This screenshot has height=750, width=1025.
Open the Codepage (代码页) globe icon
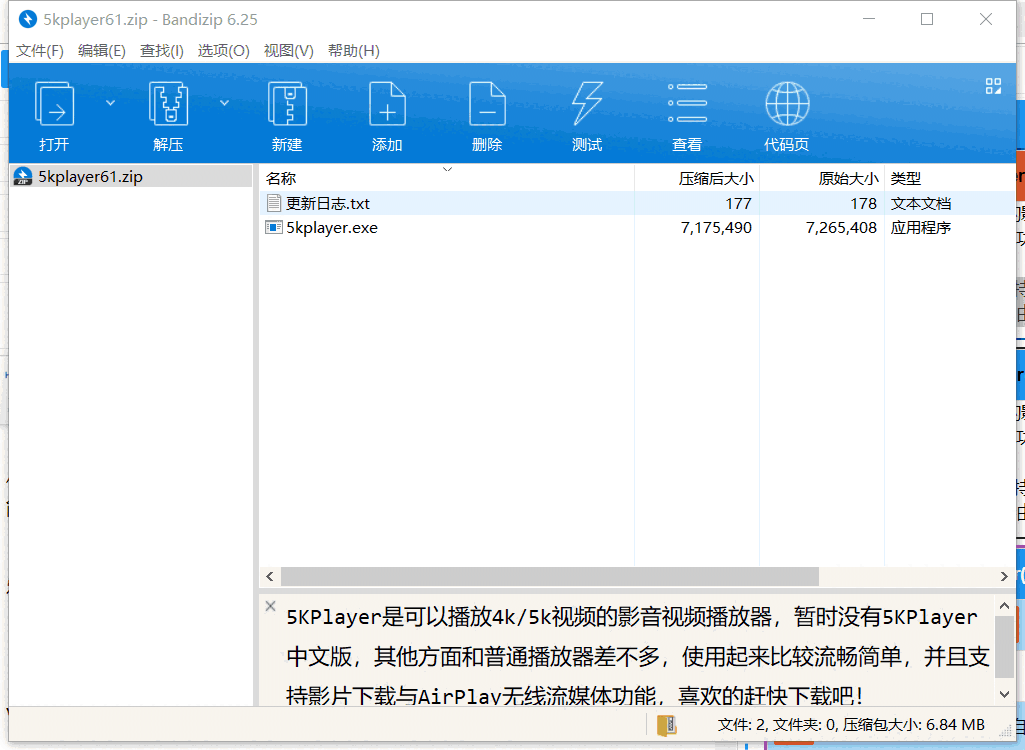tap(787, 105)
